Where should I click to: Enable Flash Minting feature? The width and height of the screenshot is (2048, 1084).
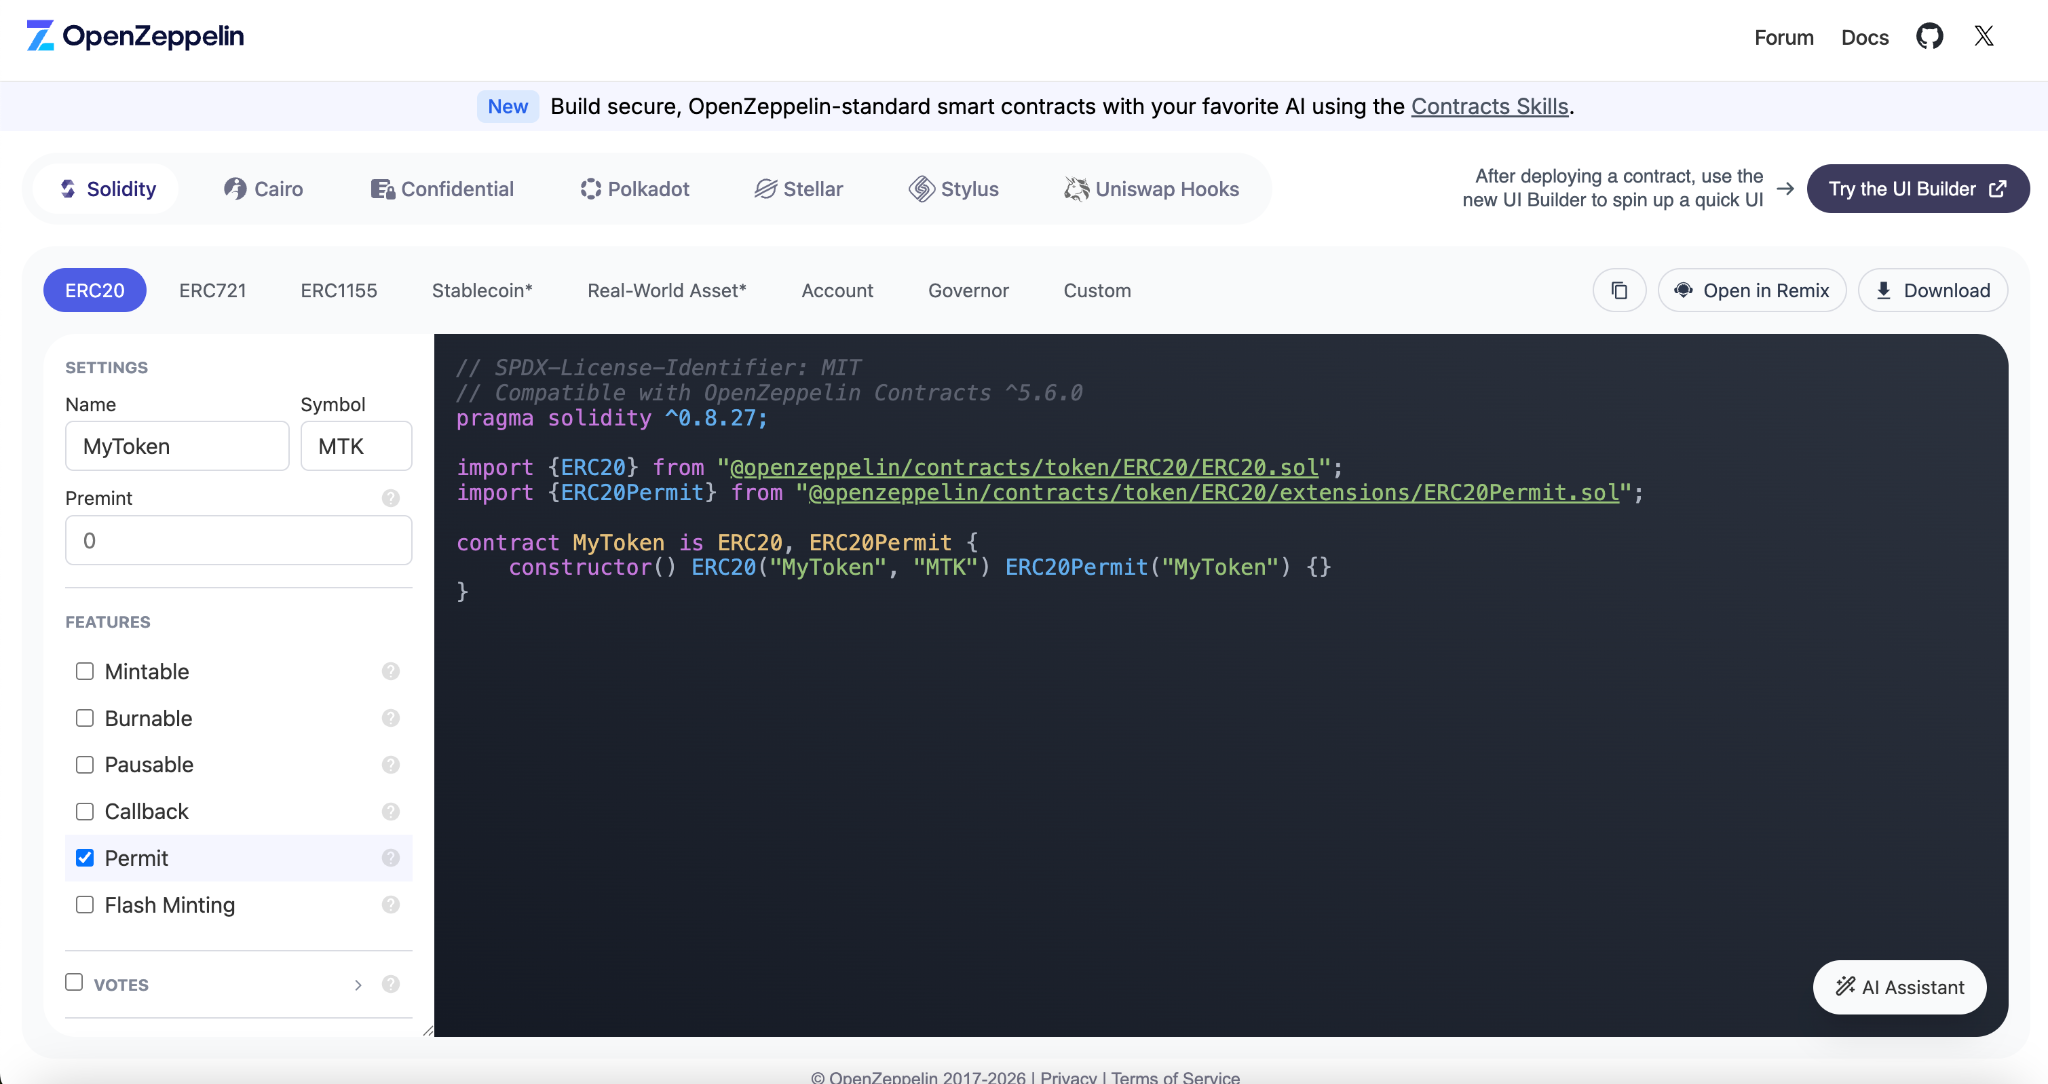click(85, 905)
